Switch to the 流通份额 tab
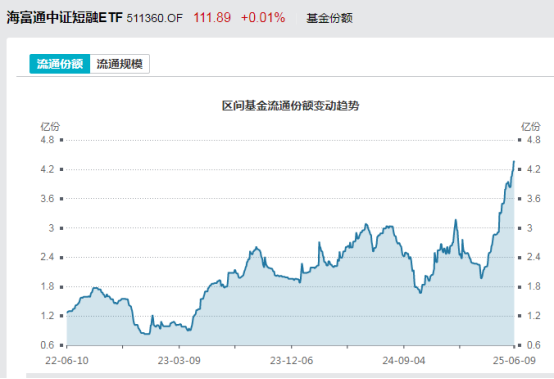Screen dimensions: 554x379 [60, 64]
